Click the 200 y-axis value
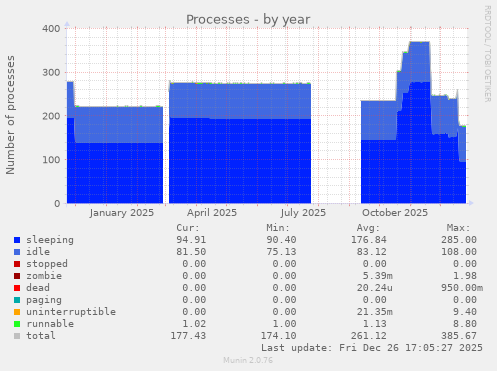This screenshot has width=497, height=371. tap(51, 116)
